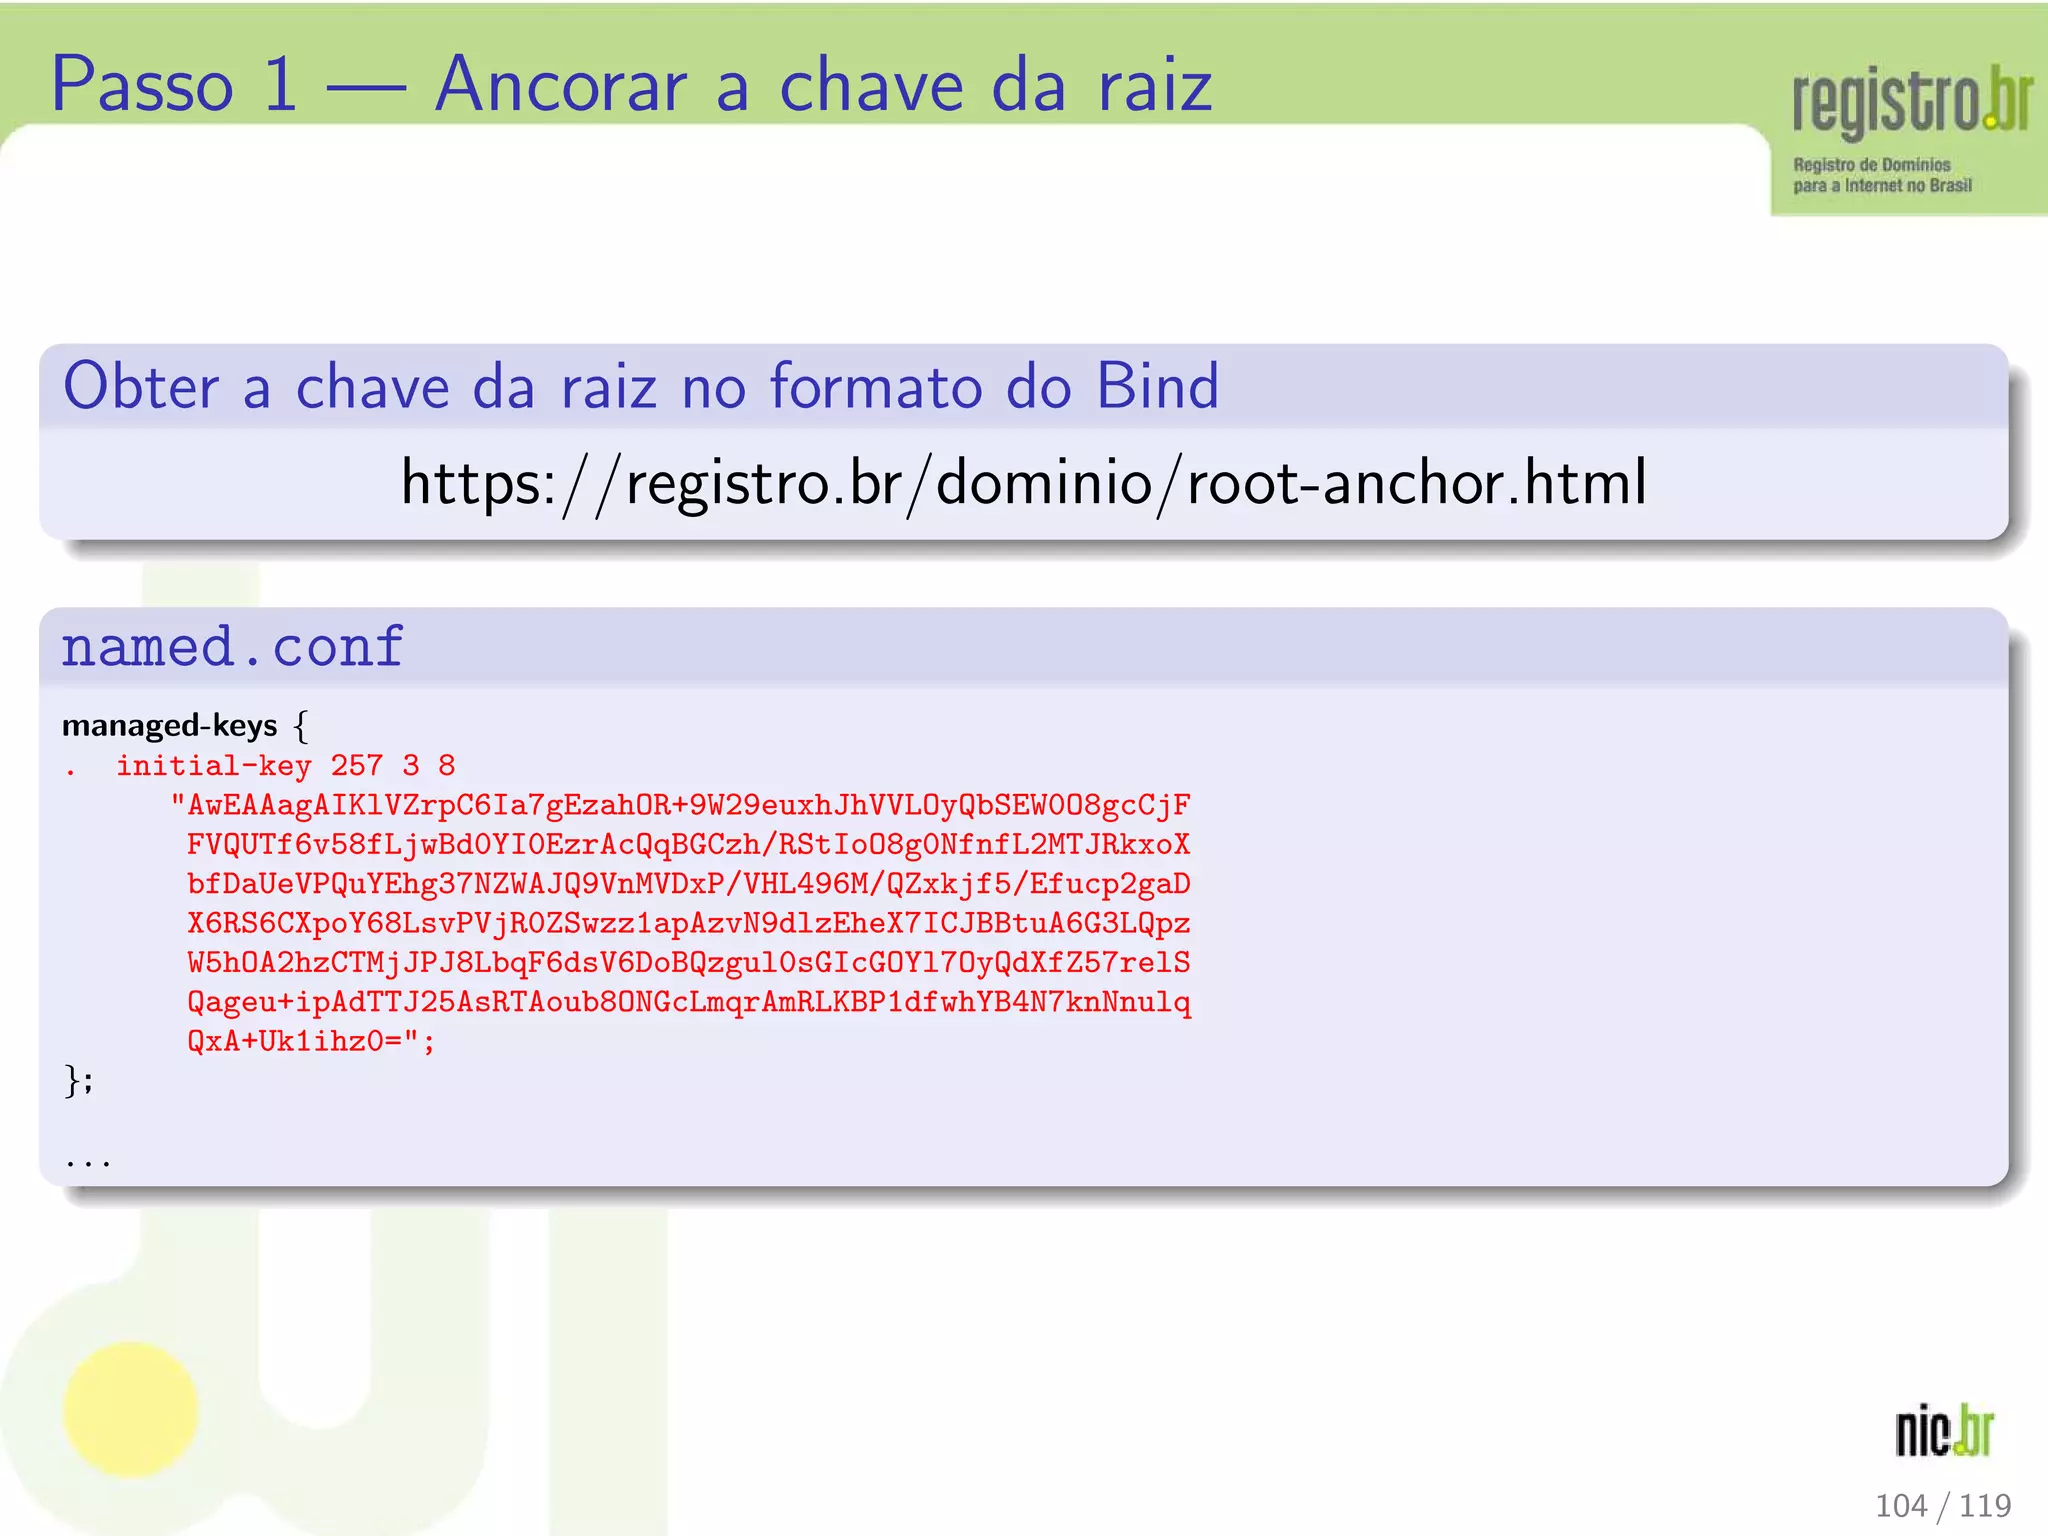Click the key line starting with X6RS6CXpoY68LsvPVjR0

point(688,923)
